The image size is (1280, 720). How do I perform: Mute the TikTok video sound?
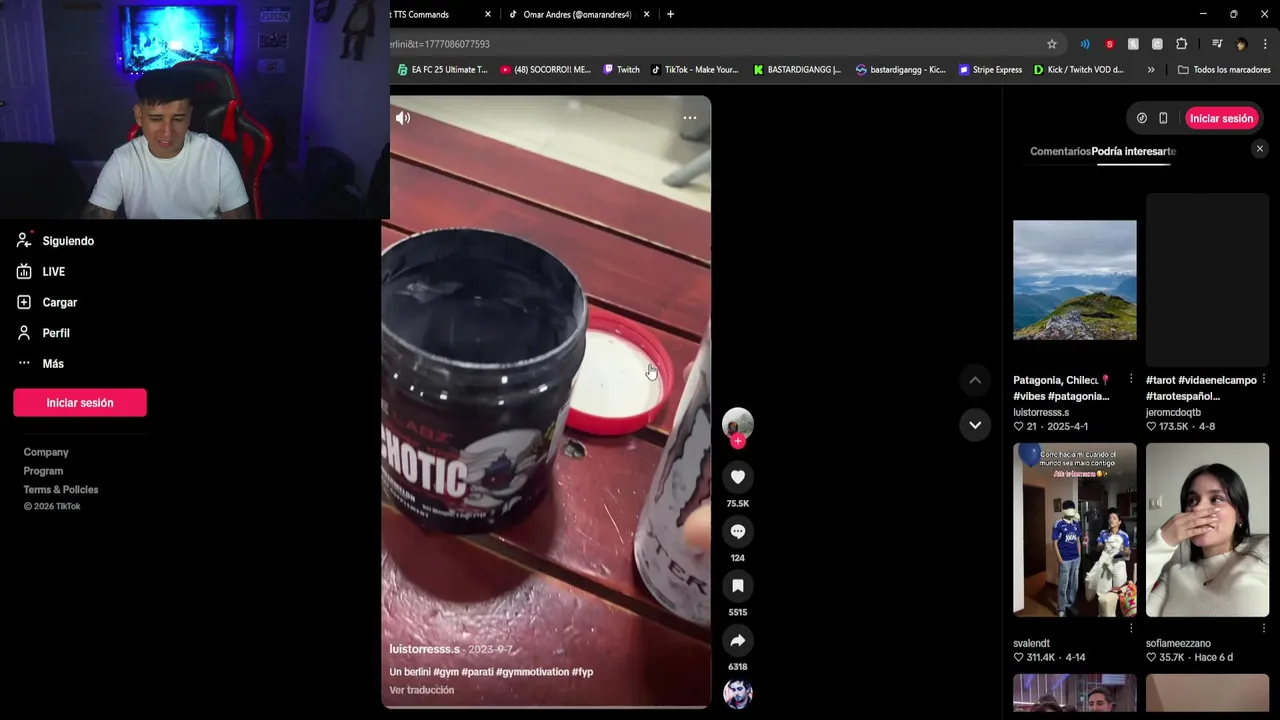tap(403, 118)
